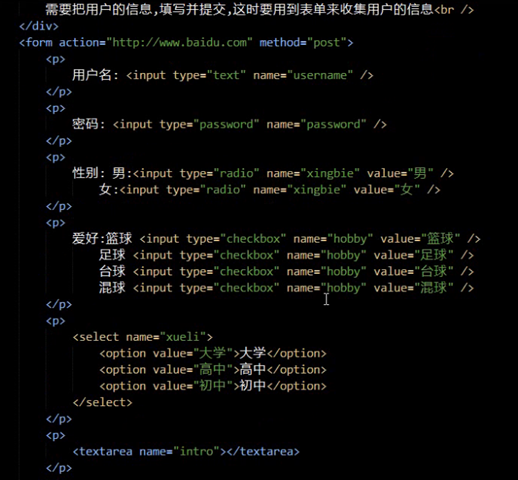Click </option> closing tag on 大学 line

pyautogui.click(x=296, y=353)
